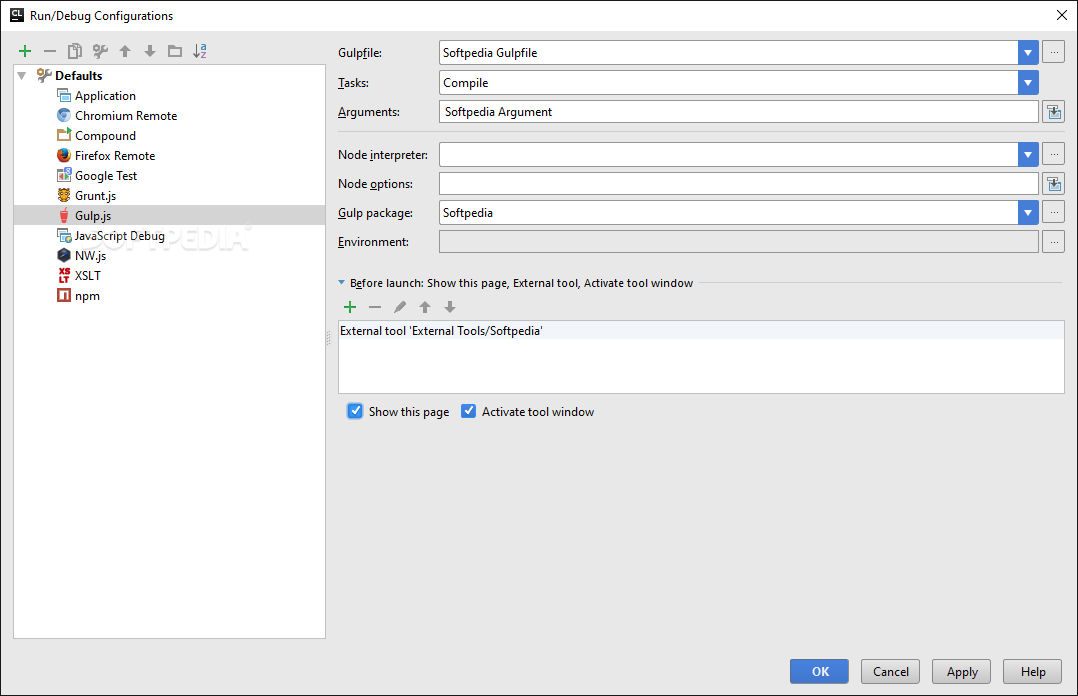Open the Tasks dropdown arrow
The height and width of the screenshot is (696, 1078).
(1028, 83)
